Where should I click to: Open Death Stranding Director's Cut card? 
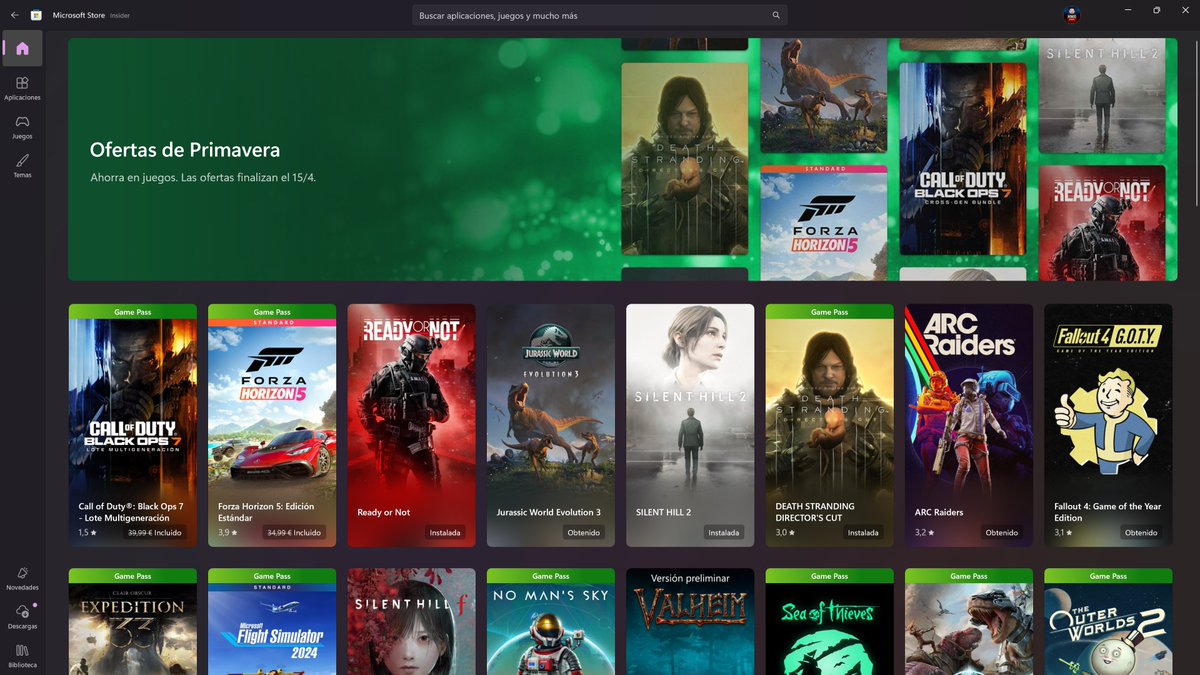830,425
